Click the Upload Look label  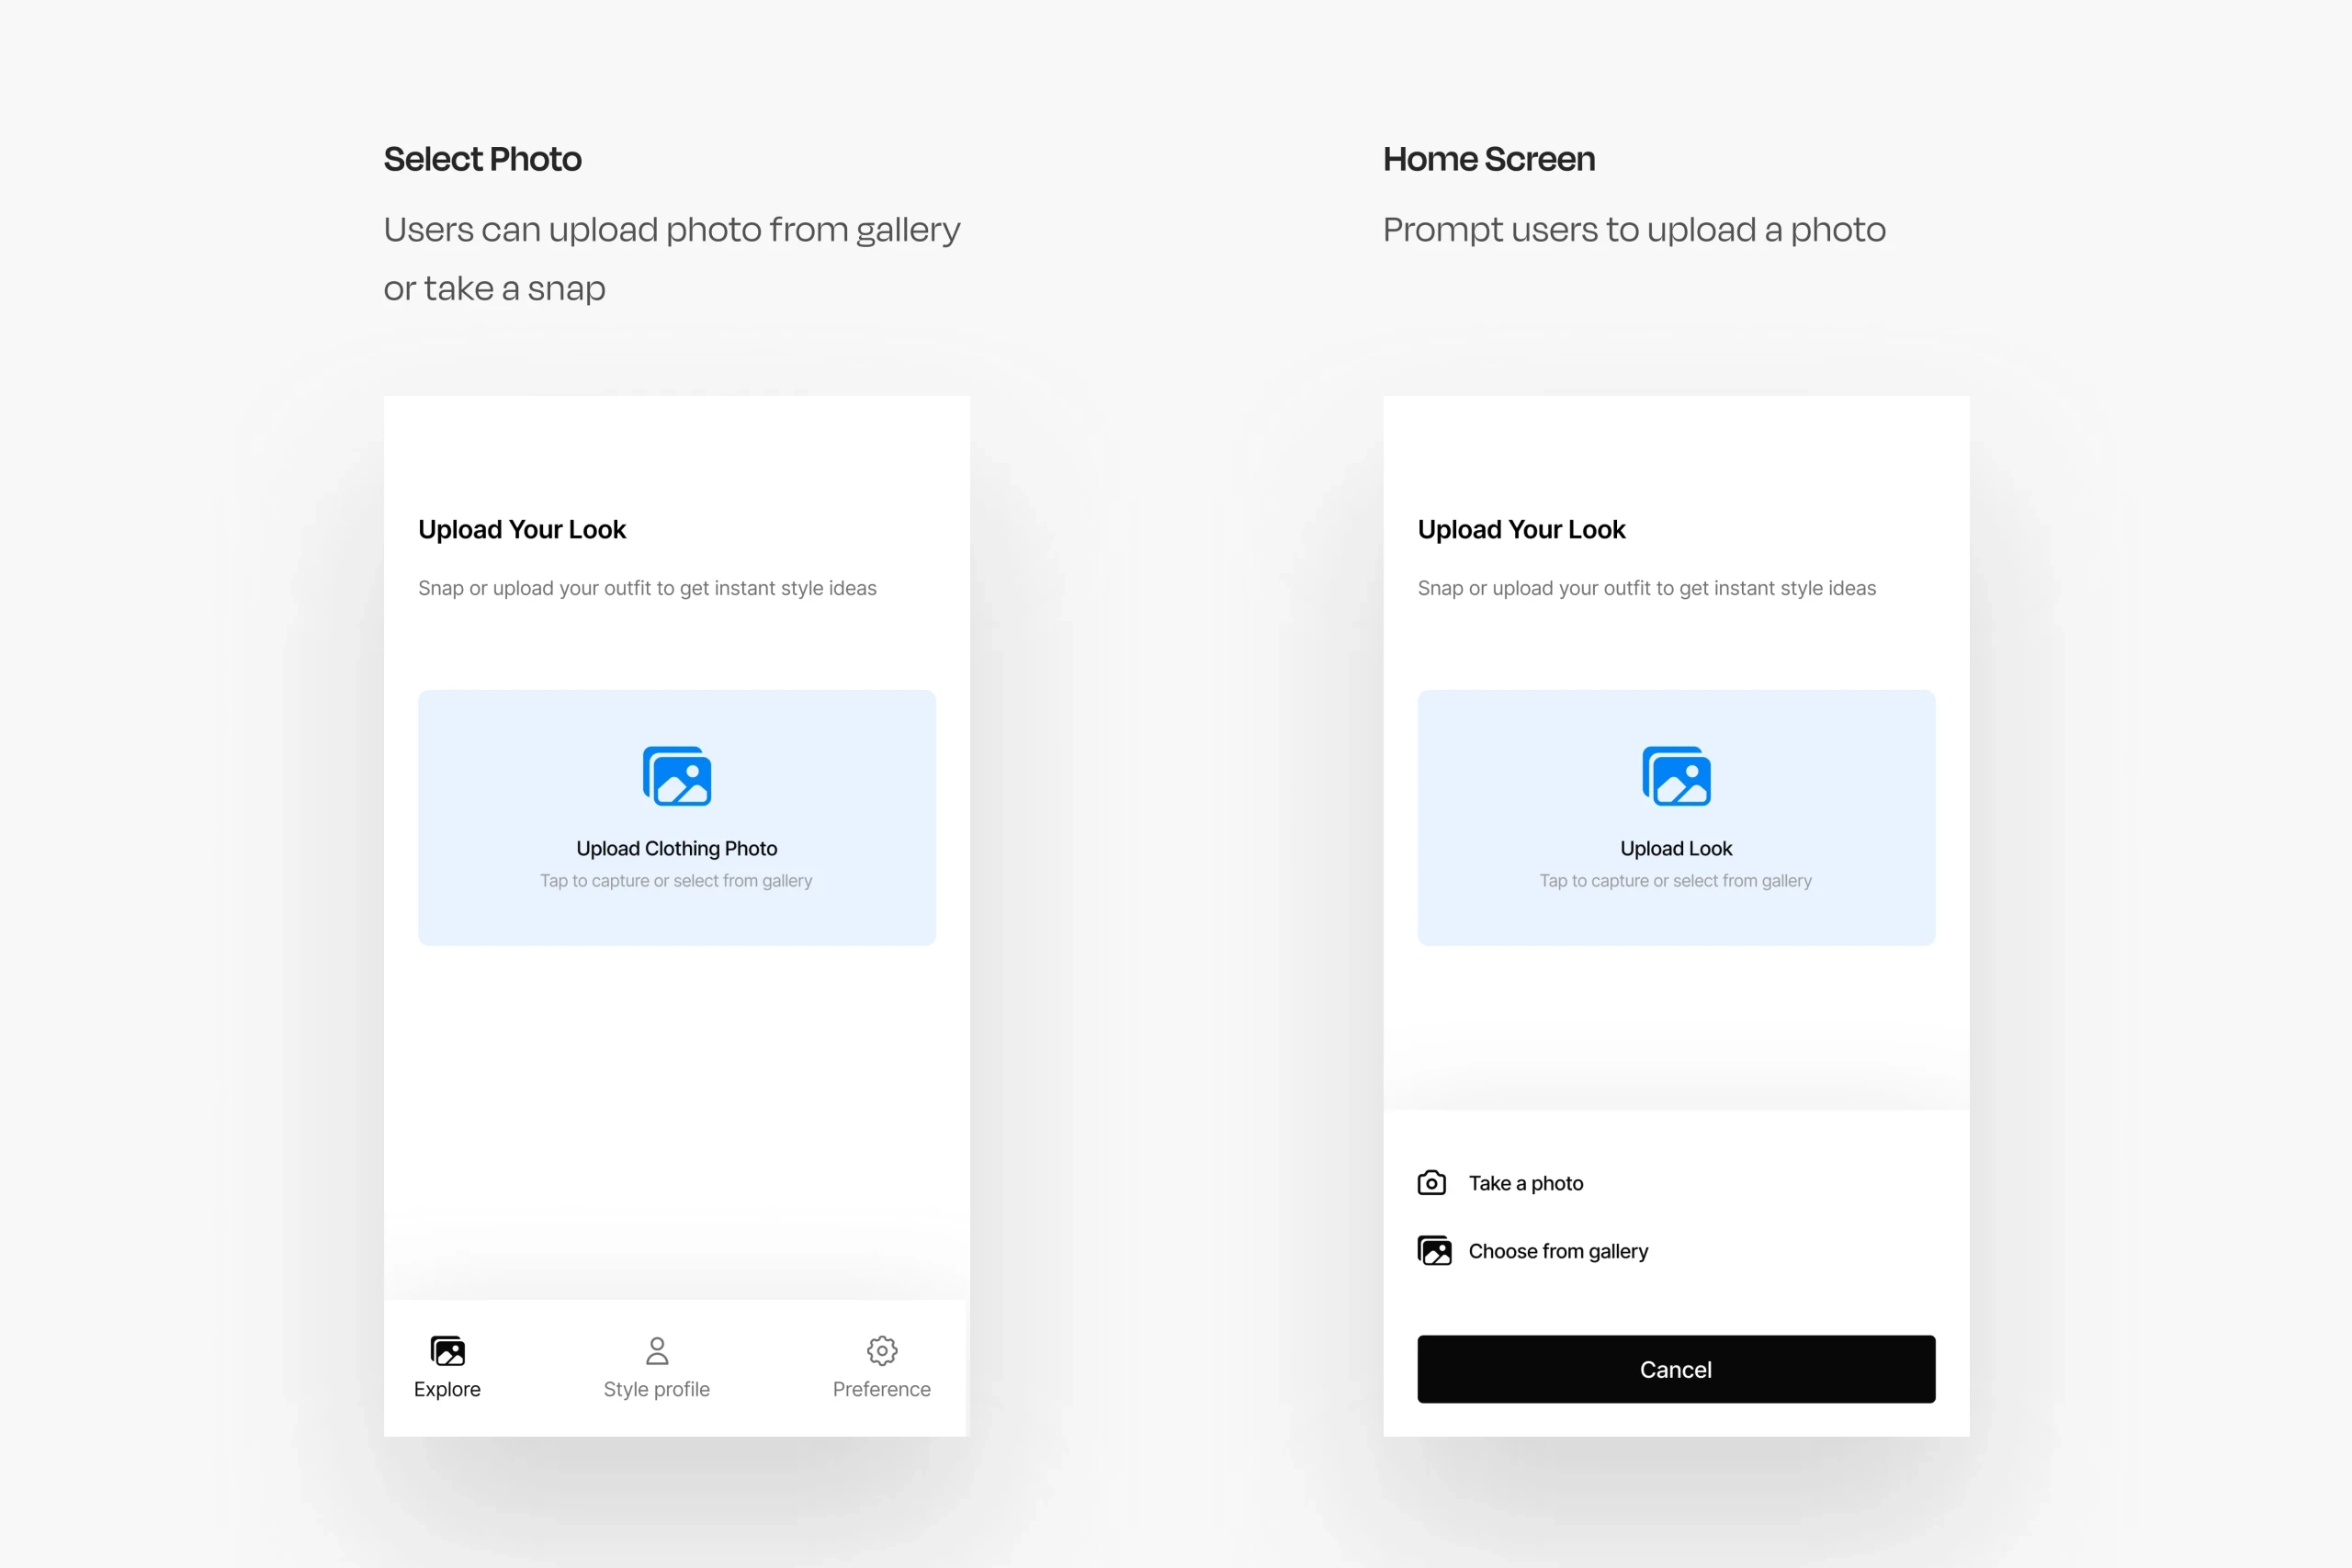1676,848
